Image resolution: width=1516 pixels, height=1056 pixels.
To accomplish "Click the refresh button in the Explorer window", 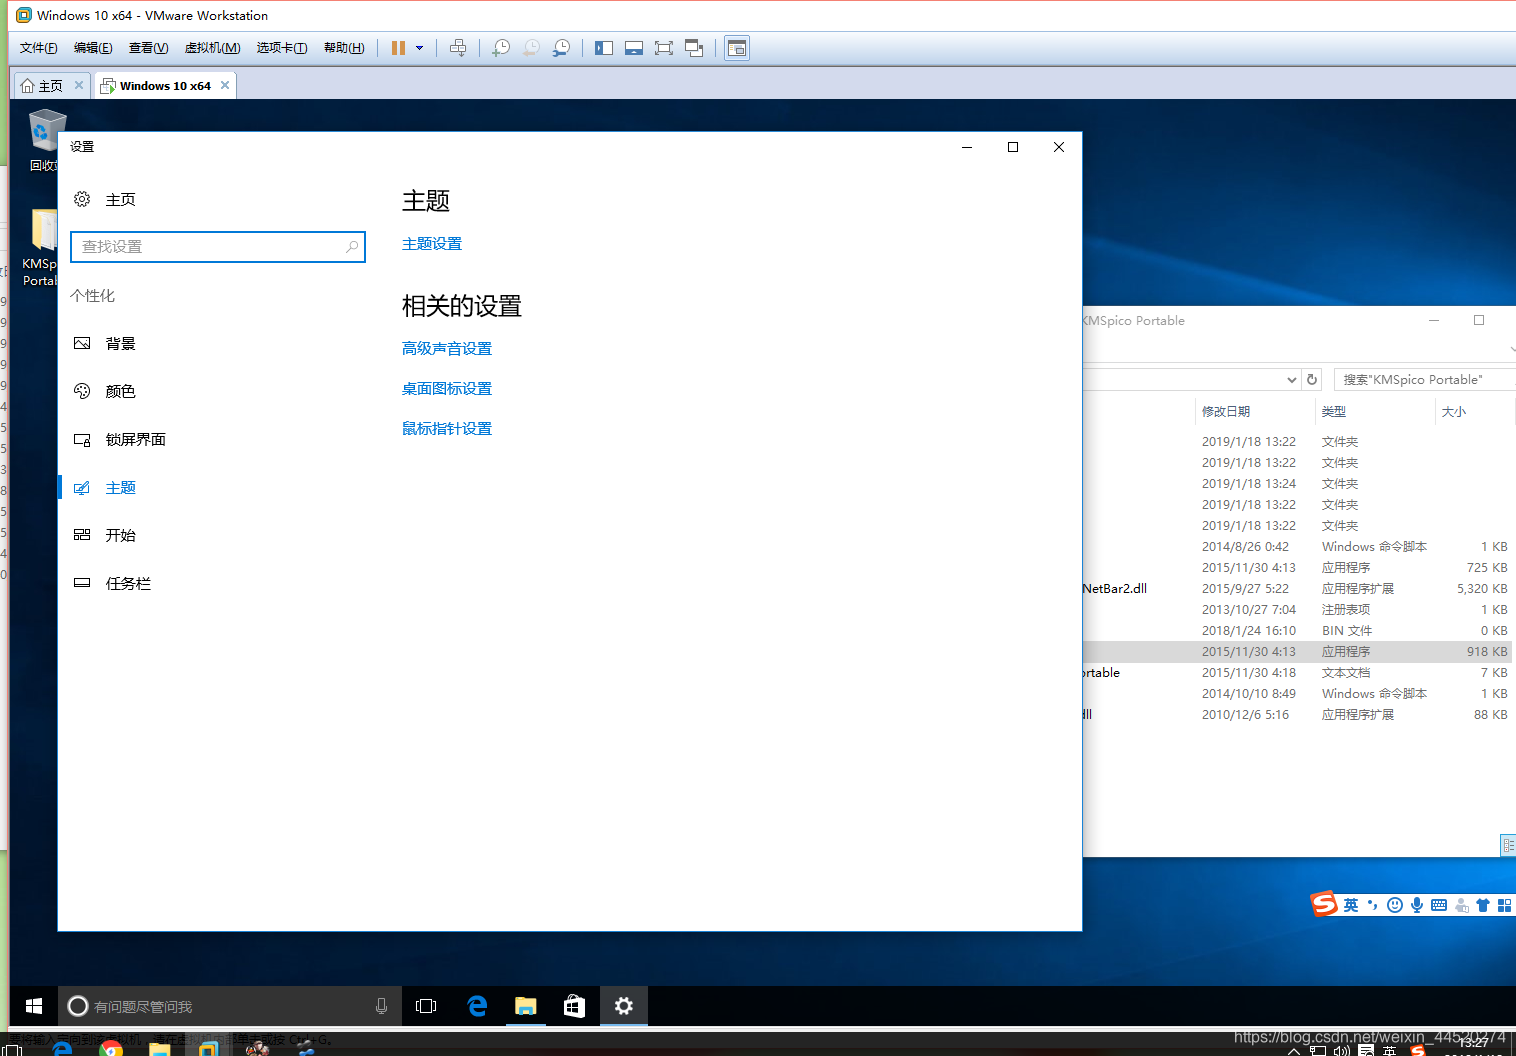I will pyautogui.click(x=1312, y=380).
